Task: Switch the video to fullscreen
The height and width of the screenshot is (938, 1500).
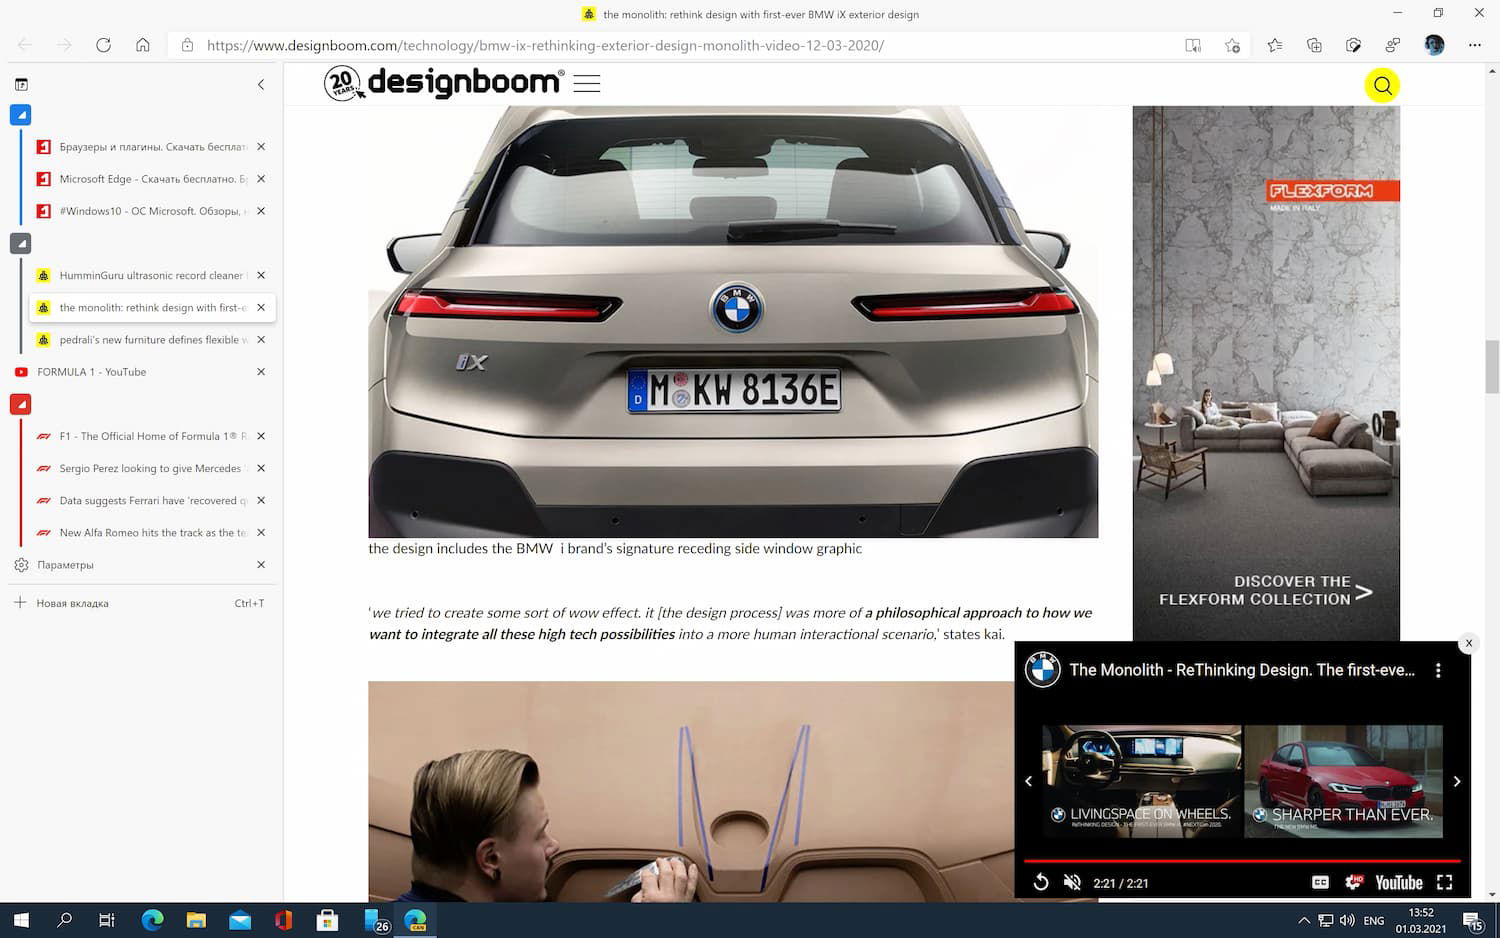Action: pos(1444,882)
